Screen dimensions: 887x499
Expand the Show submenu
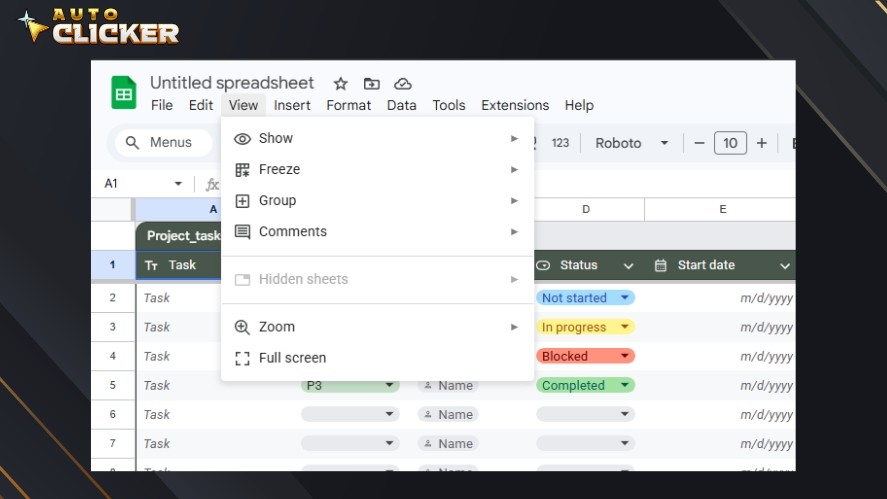pyautogui.click(x=276, y=139)
